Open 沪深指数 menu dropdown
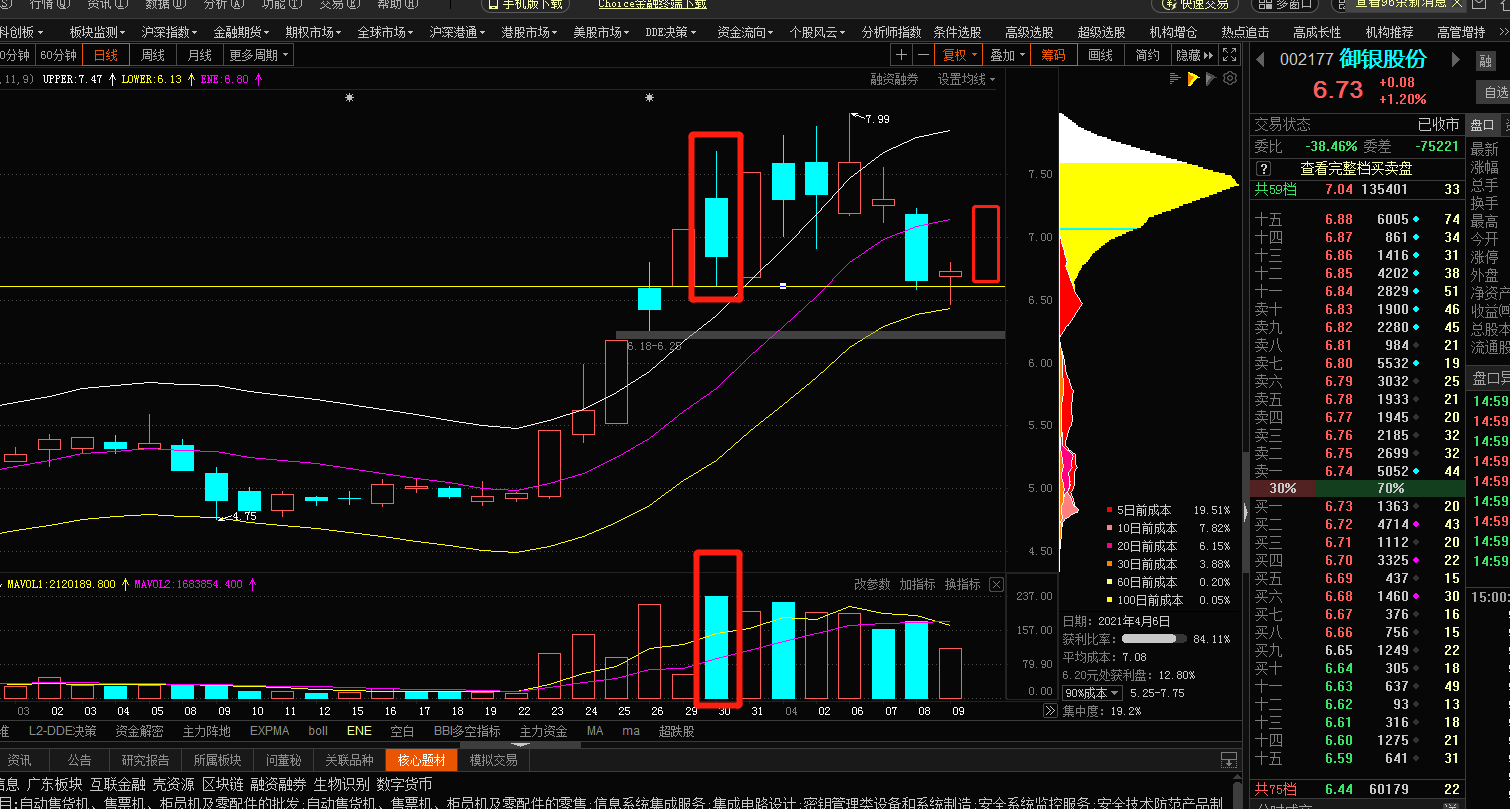Viewport: 1510px width, 809px height. 169,32
